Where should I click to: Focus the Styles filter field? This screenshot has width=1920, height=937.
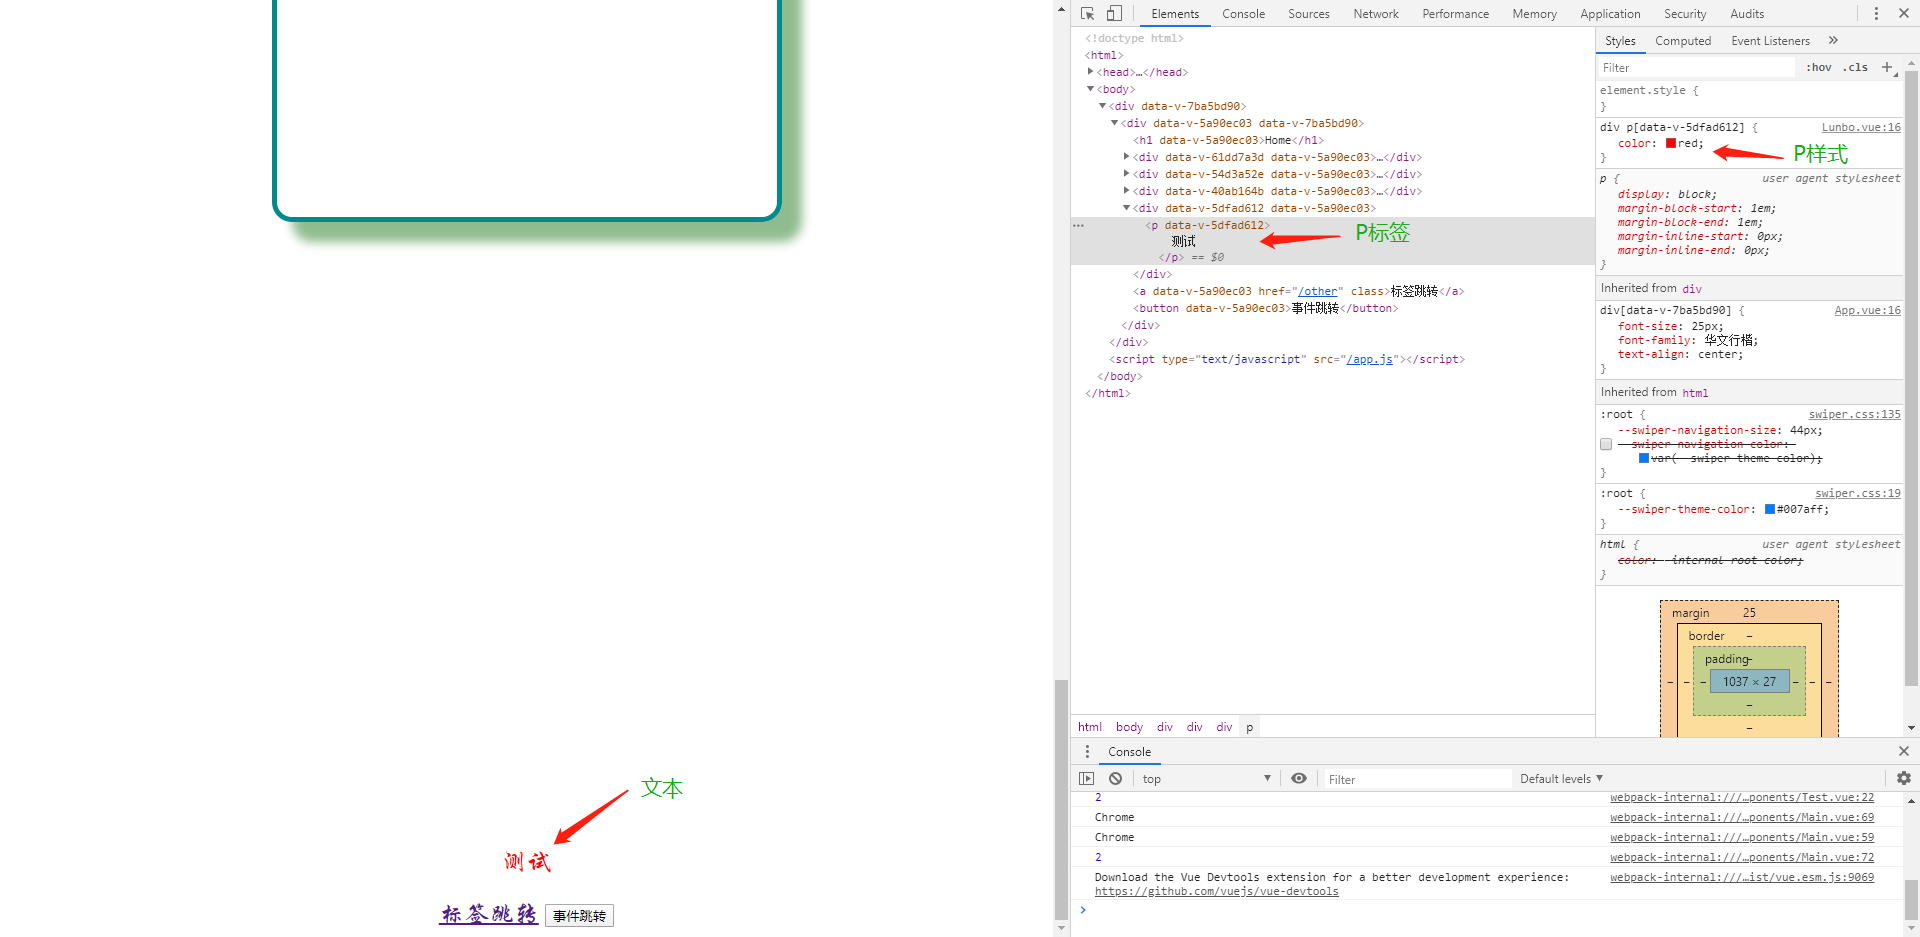[x=1696, y=68]
